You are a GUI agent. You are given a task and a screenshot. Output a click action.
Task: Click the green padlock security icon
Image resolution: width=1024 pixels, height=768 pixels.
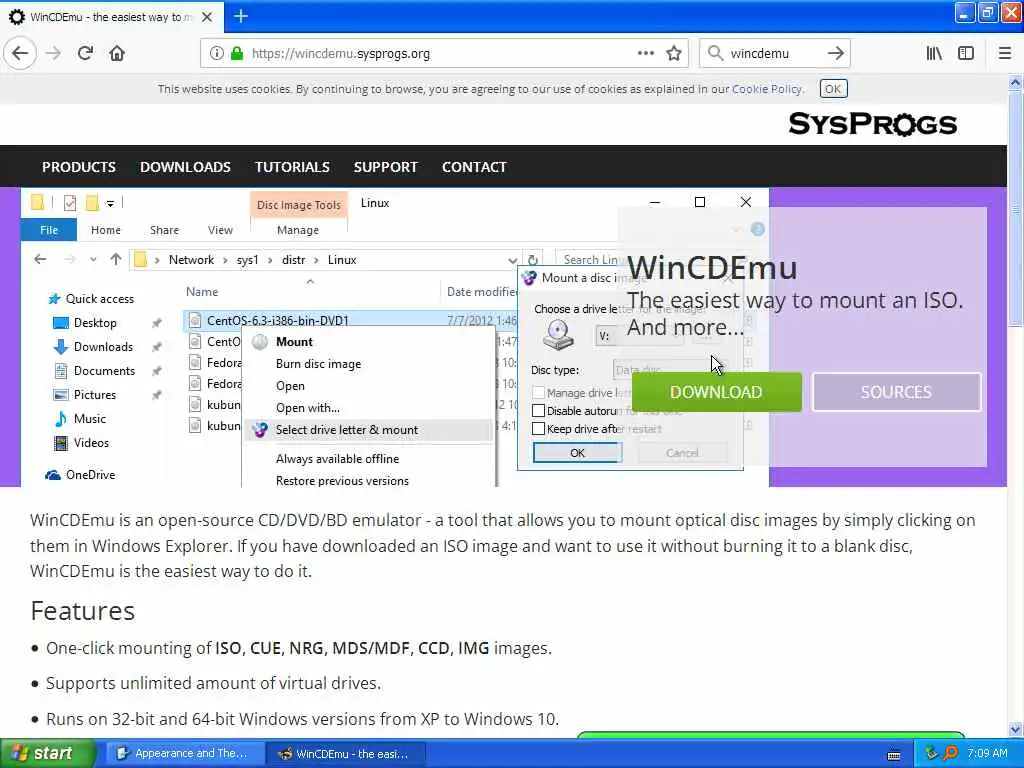236,54
